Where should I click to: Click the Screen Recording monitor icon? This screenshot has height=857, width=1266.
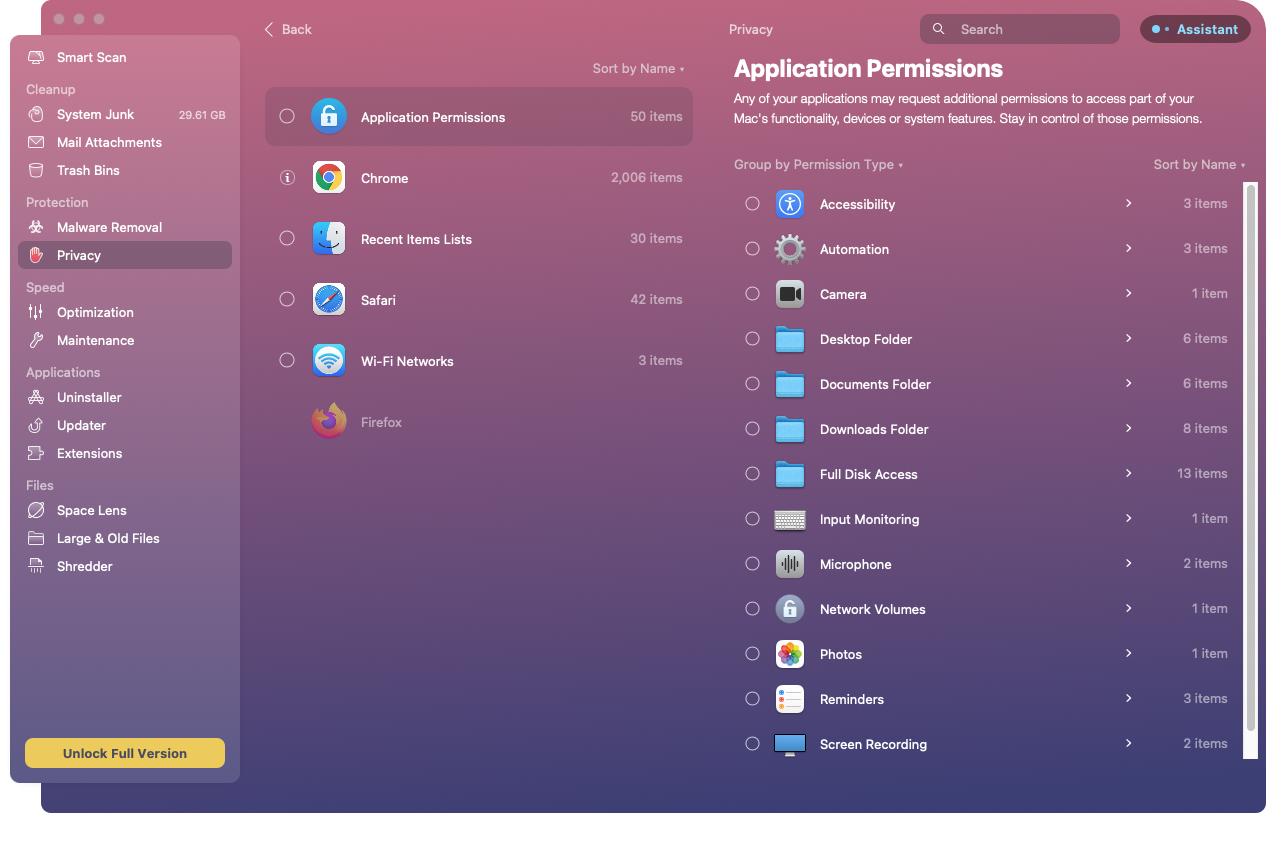790,745
